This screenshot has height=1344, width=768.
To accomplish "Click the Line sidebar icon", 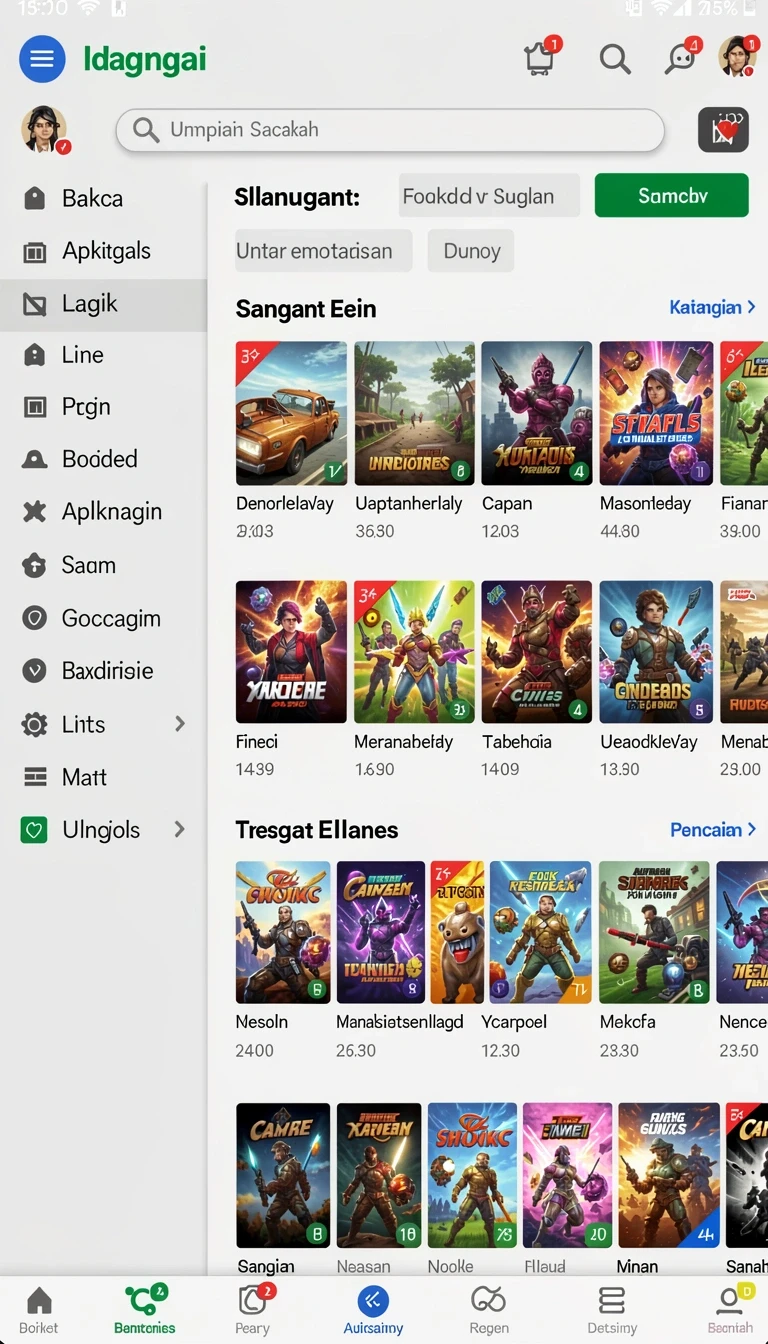I will (35, 355).
